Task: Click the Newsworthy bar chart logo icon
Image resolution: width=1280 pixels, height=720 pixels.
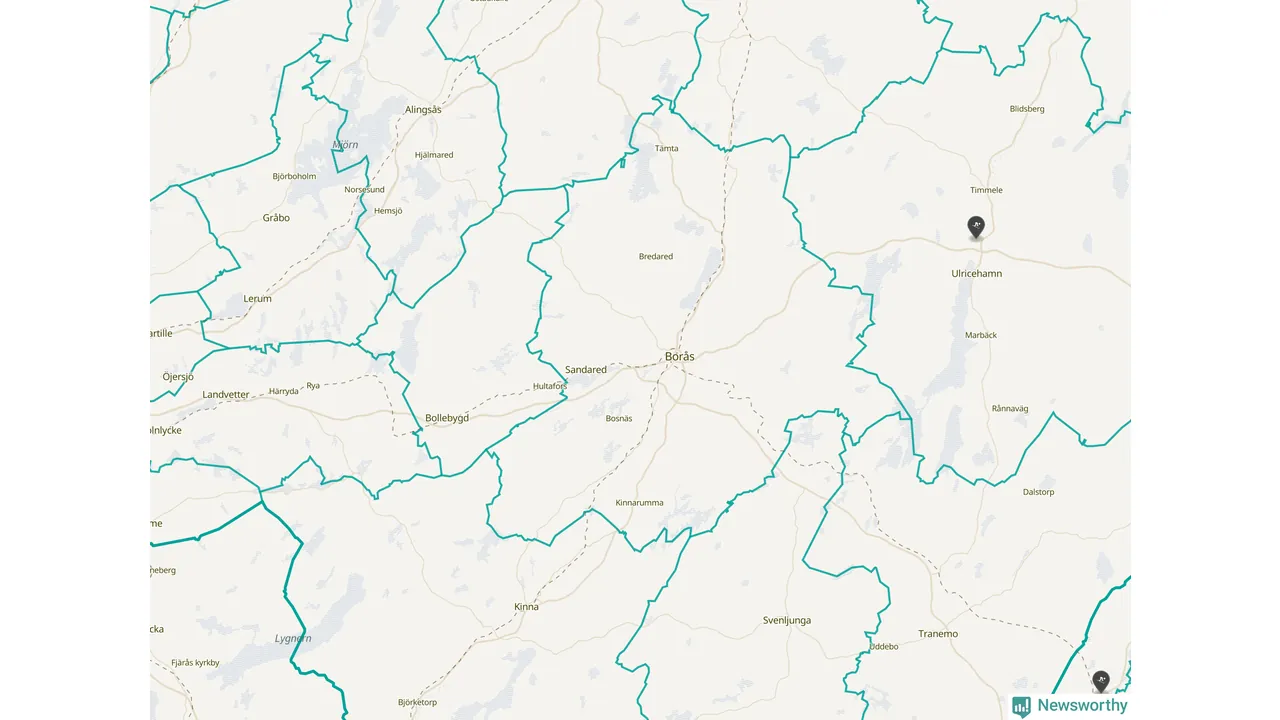Action: point(1021,706)
